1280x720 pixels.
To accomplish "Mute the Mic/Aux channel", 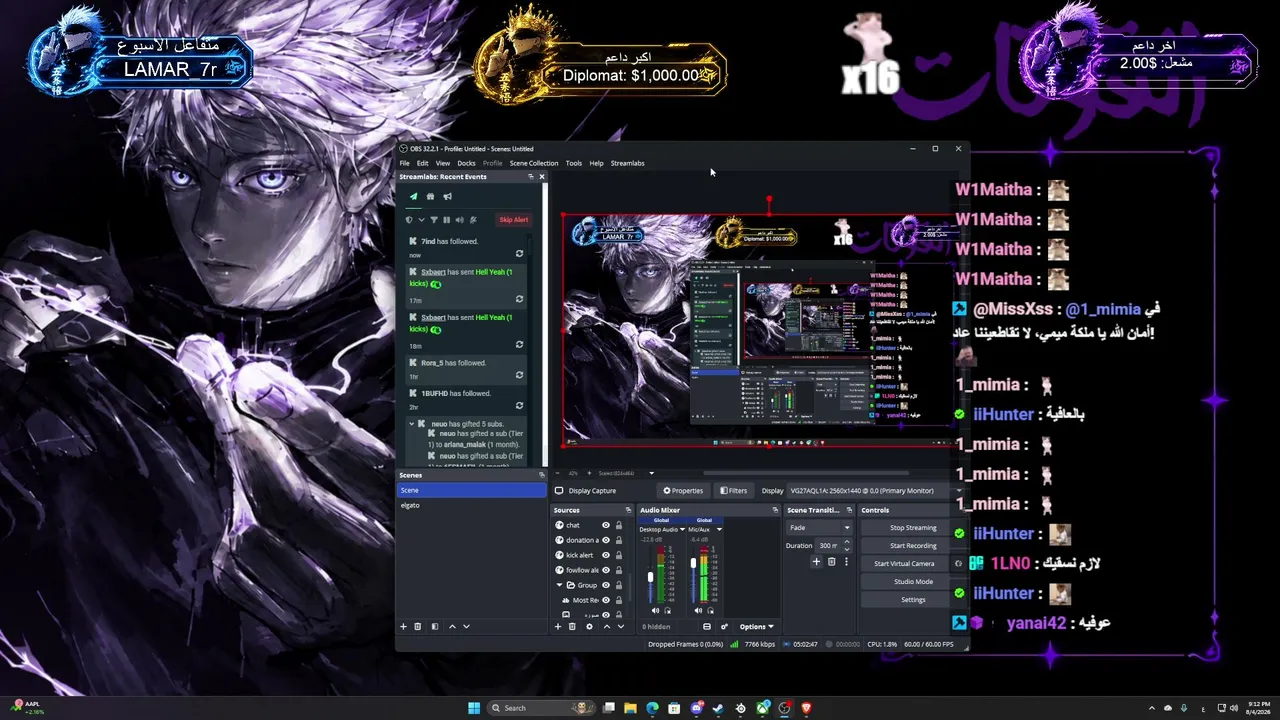I will 699,610.
